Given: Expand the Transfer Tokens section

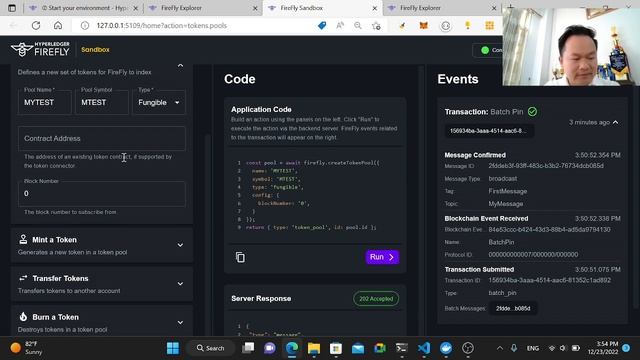Looking at the screenshot, I should (180, 284).
